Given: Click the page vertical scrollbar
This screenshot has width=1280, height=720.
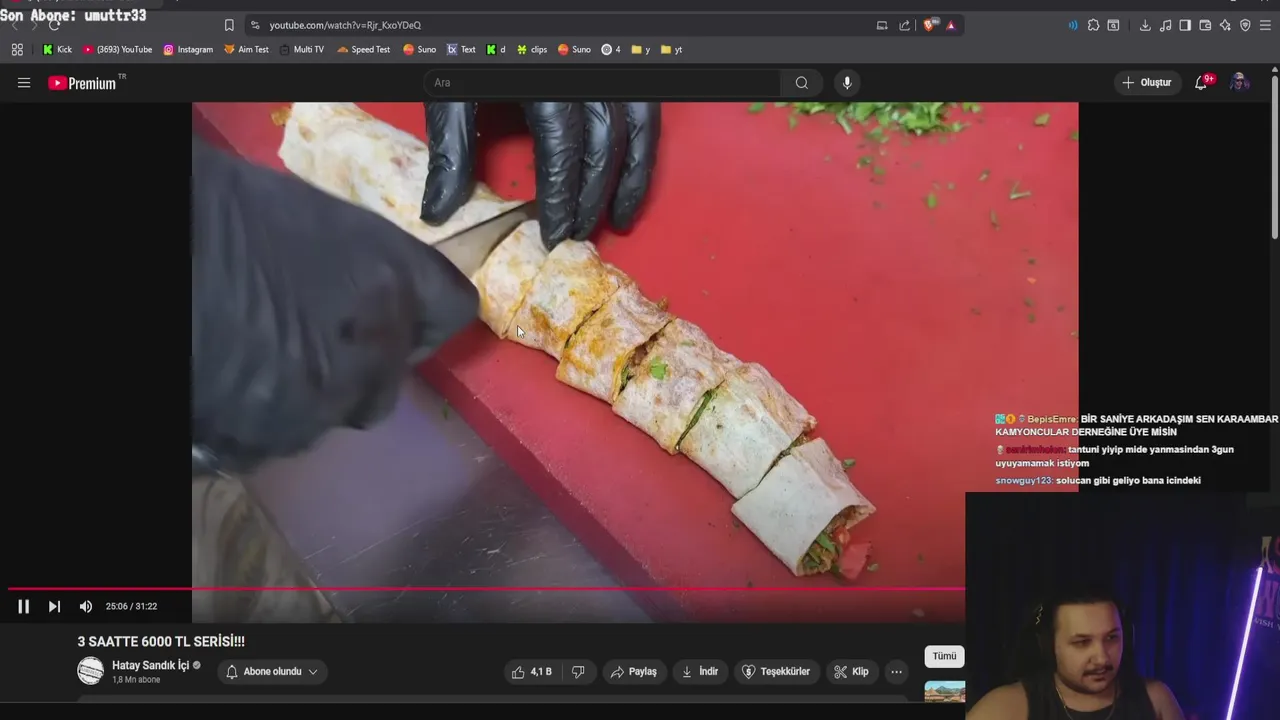Looking at the screenshot, I should [1274, 155].
